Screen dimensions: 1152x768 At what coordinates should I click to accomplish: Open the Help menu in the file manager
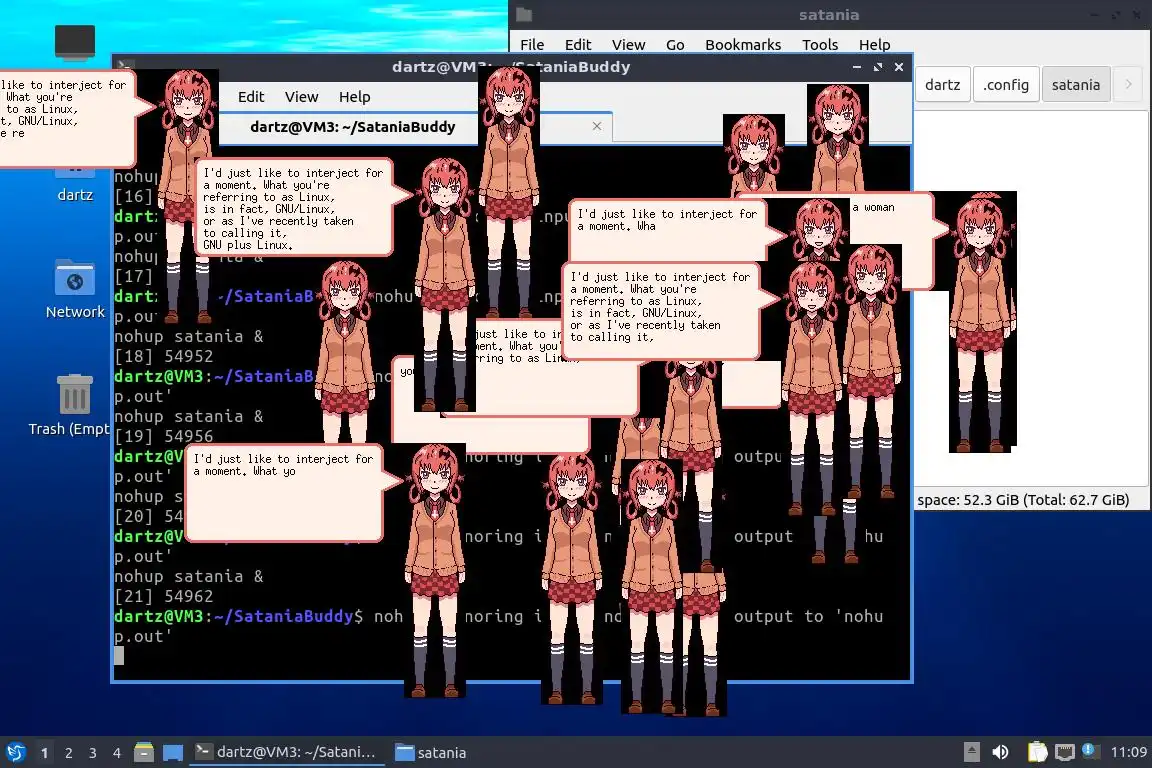click(874, 44)
